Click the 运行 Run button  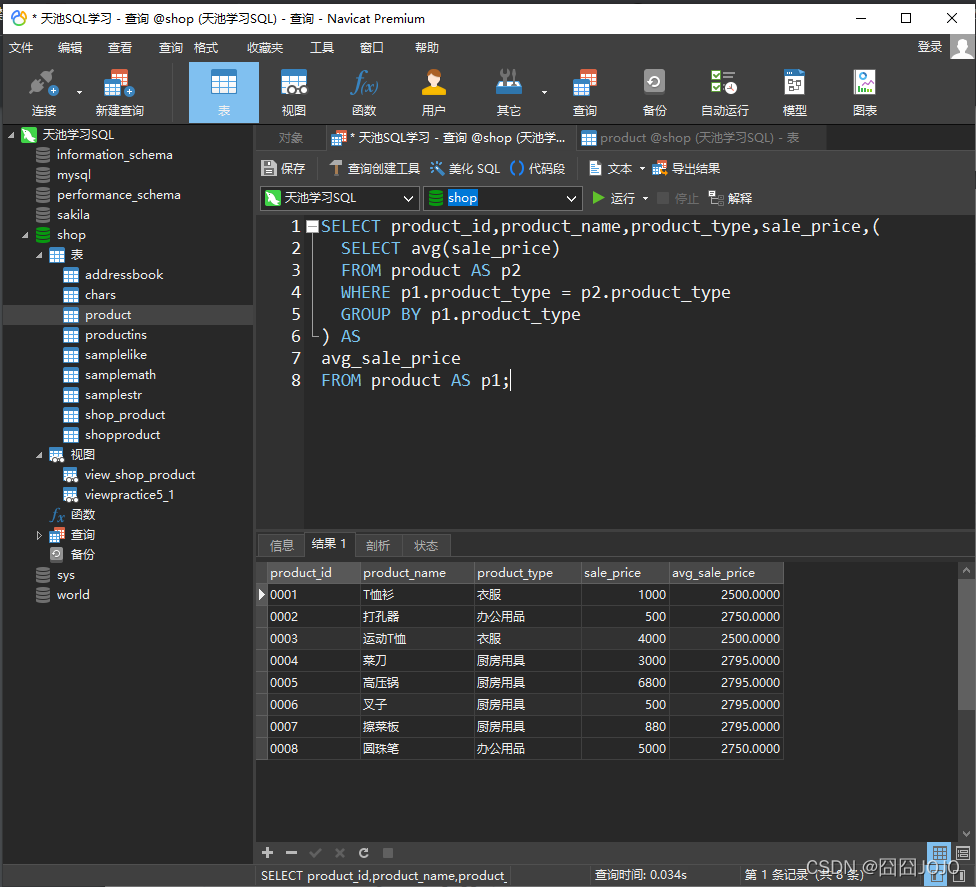coord(614,199)
